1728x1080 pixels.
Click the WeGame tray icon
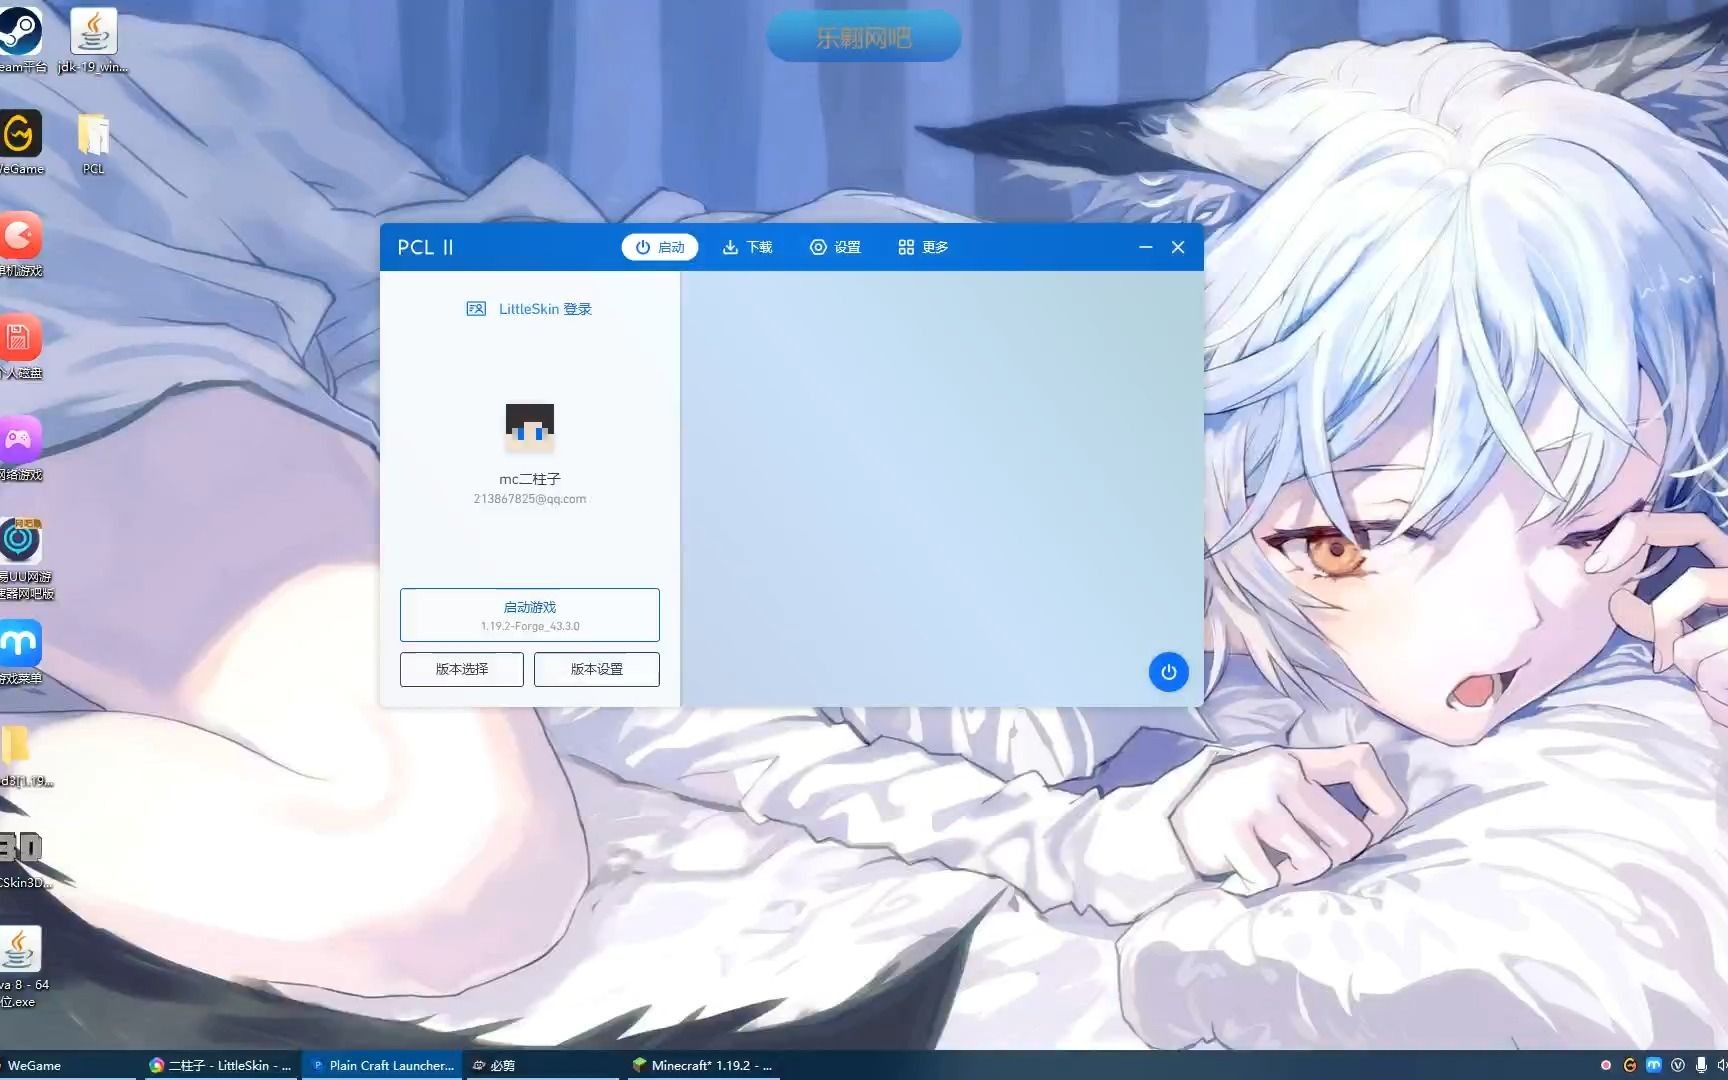1630,1065
